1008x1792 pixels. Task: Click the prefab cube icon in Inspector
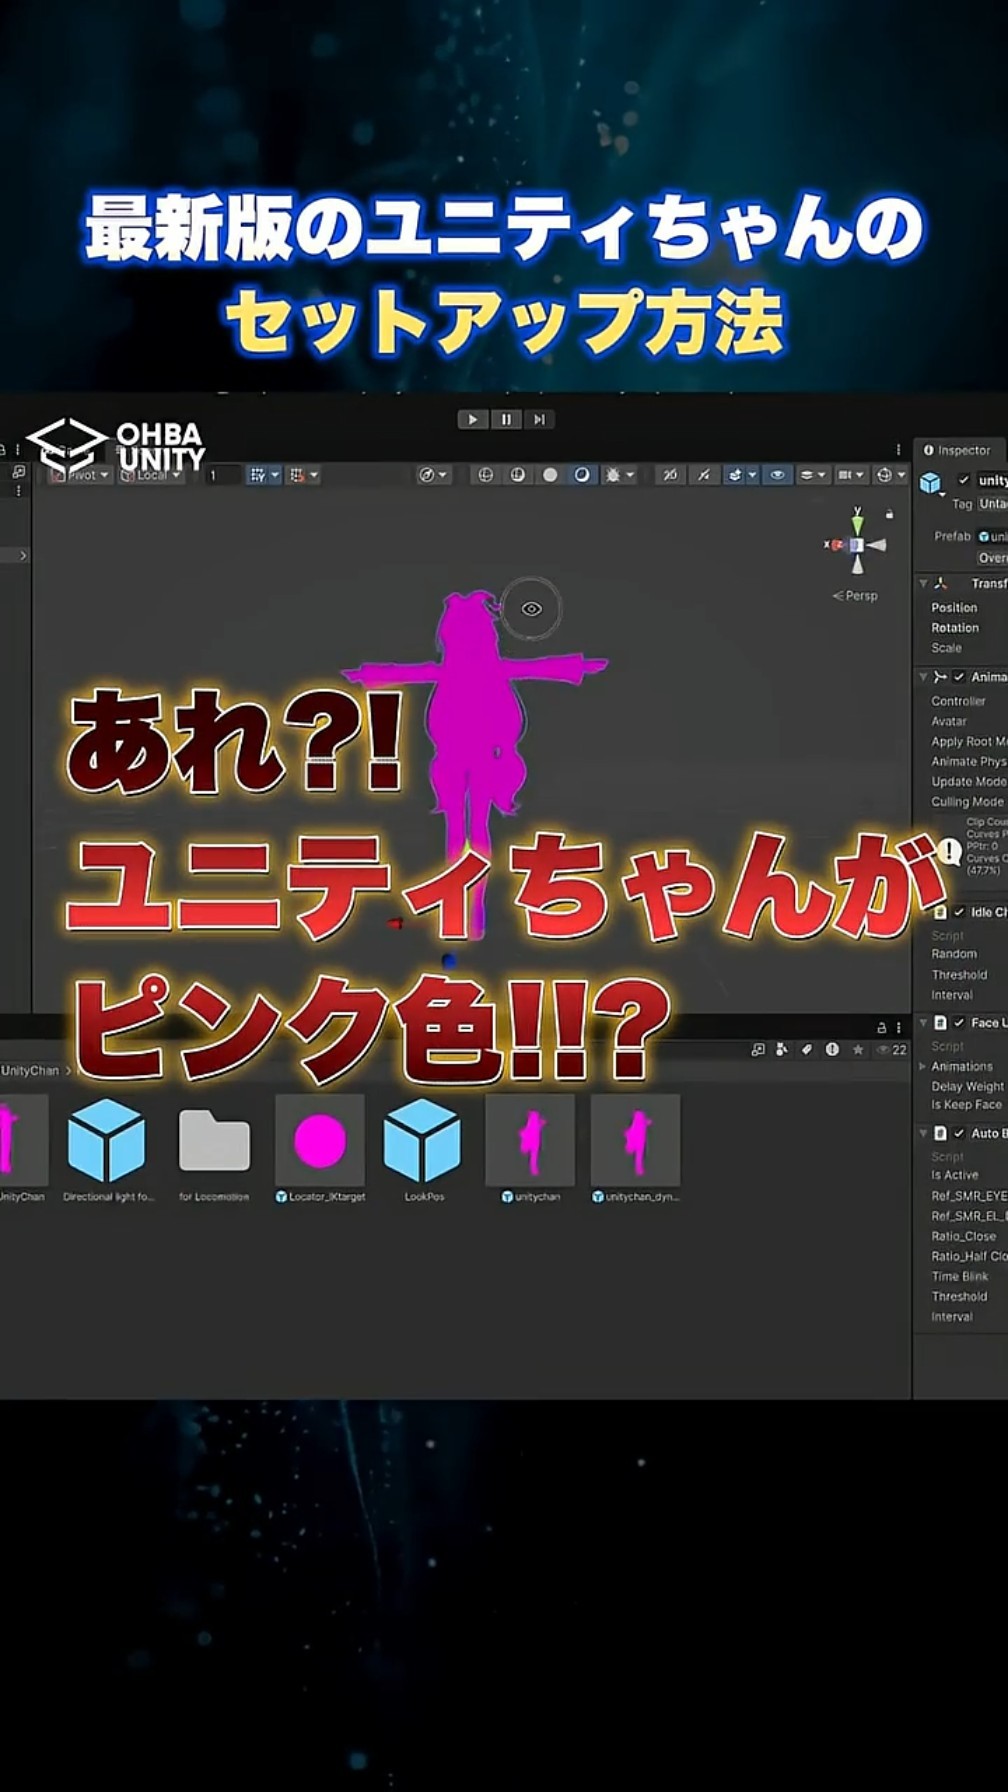(x=931, y=483)
